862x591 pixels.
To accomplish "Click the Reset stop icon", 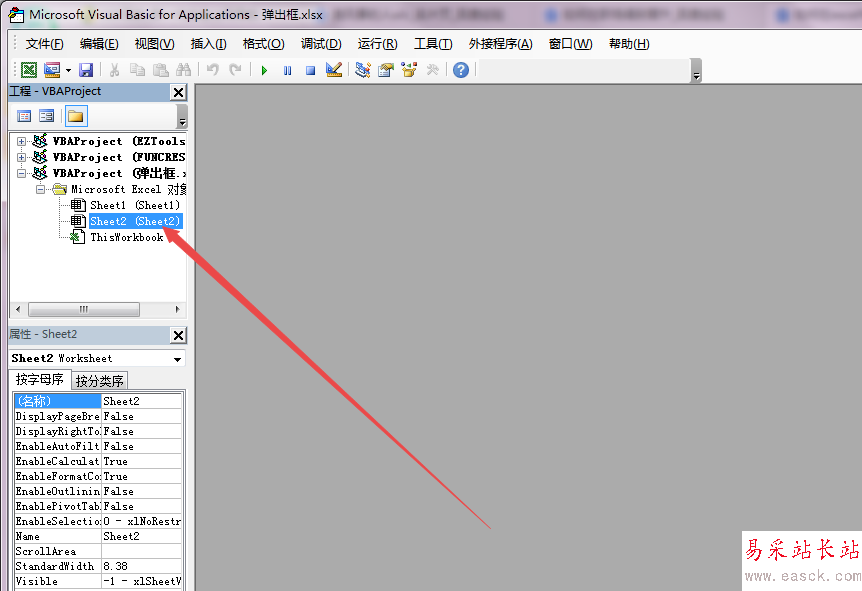I will [x=311, y=70].
